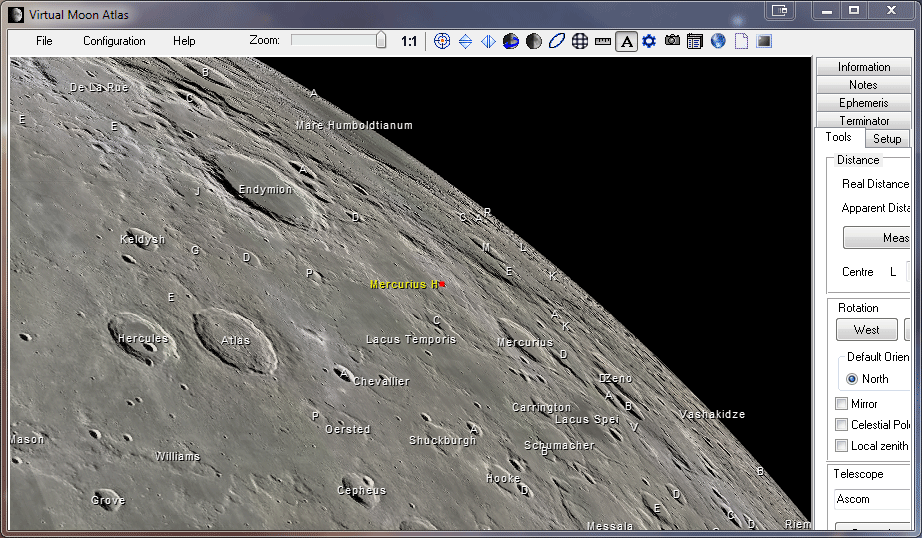Toggle the lunar phase display icon
922x538 pixels.
[534, 41]
